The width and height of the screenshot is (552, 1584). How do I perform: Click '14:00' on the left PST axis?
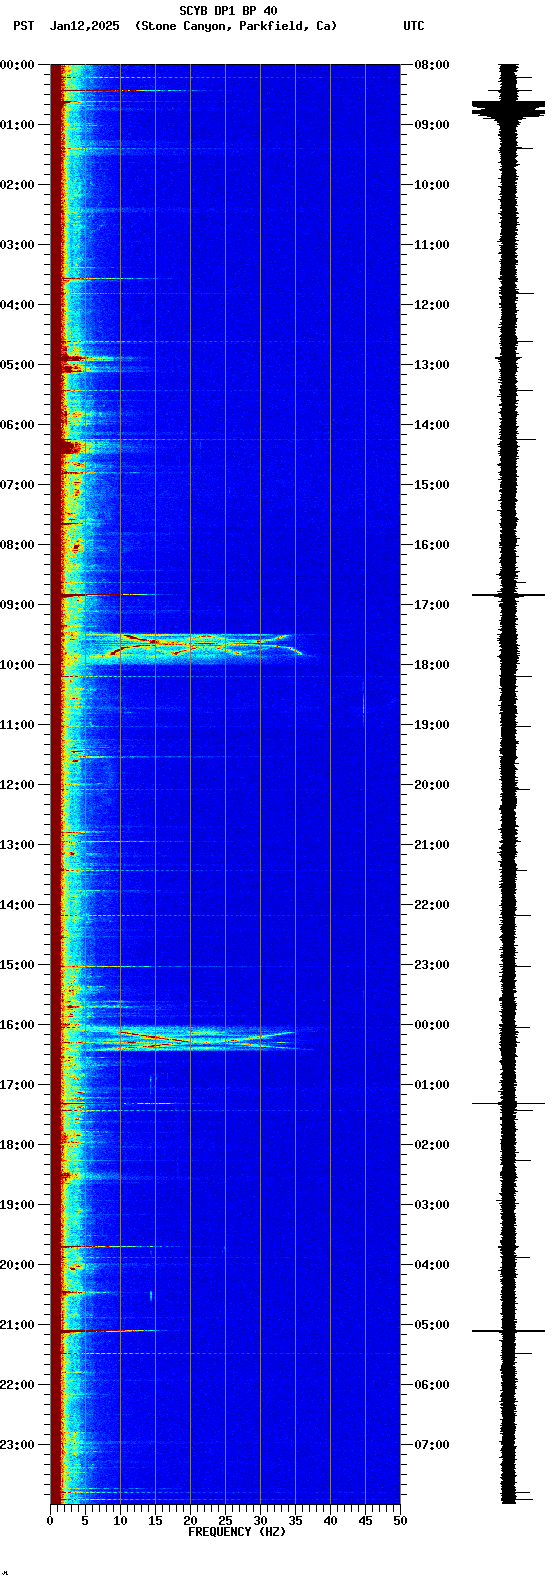click(17, 905)
